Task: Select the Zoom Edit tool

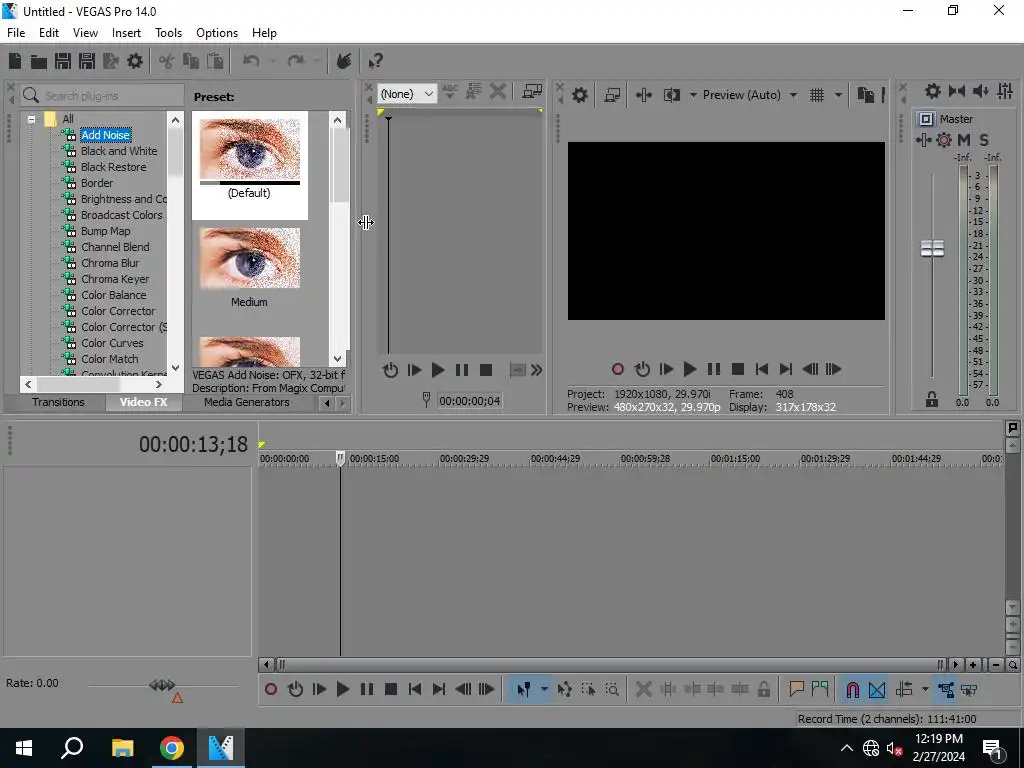Action: coord(612,690)
